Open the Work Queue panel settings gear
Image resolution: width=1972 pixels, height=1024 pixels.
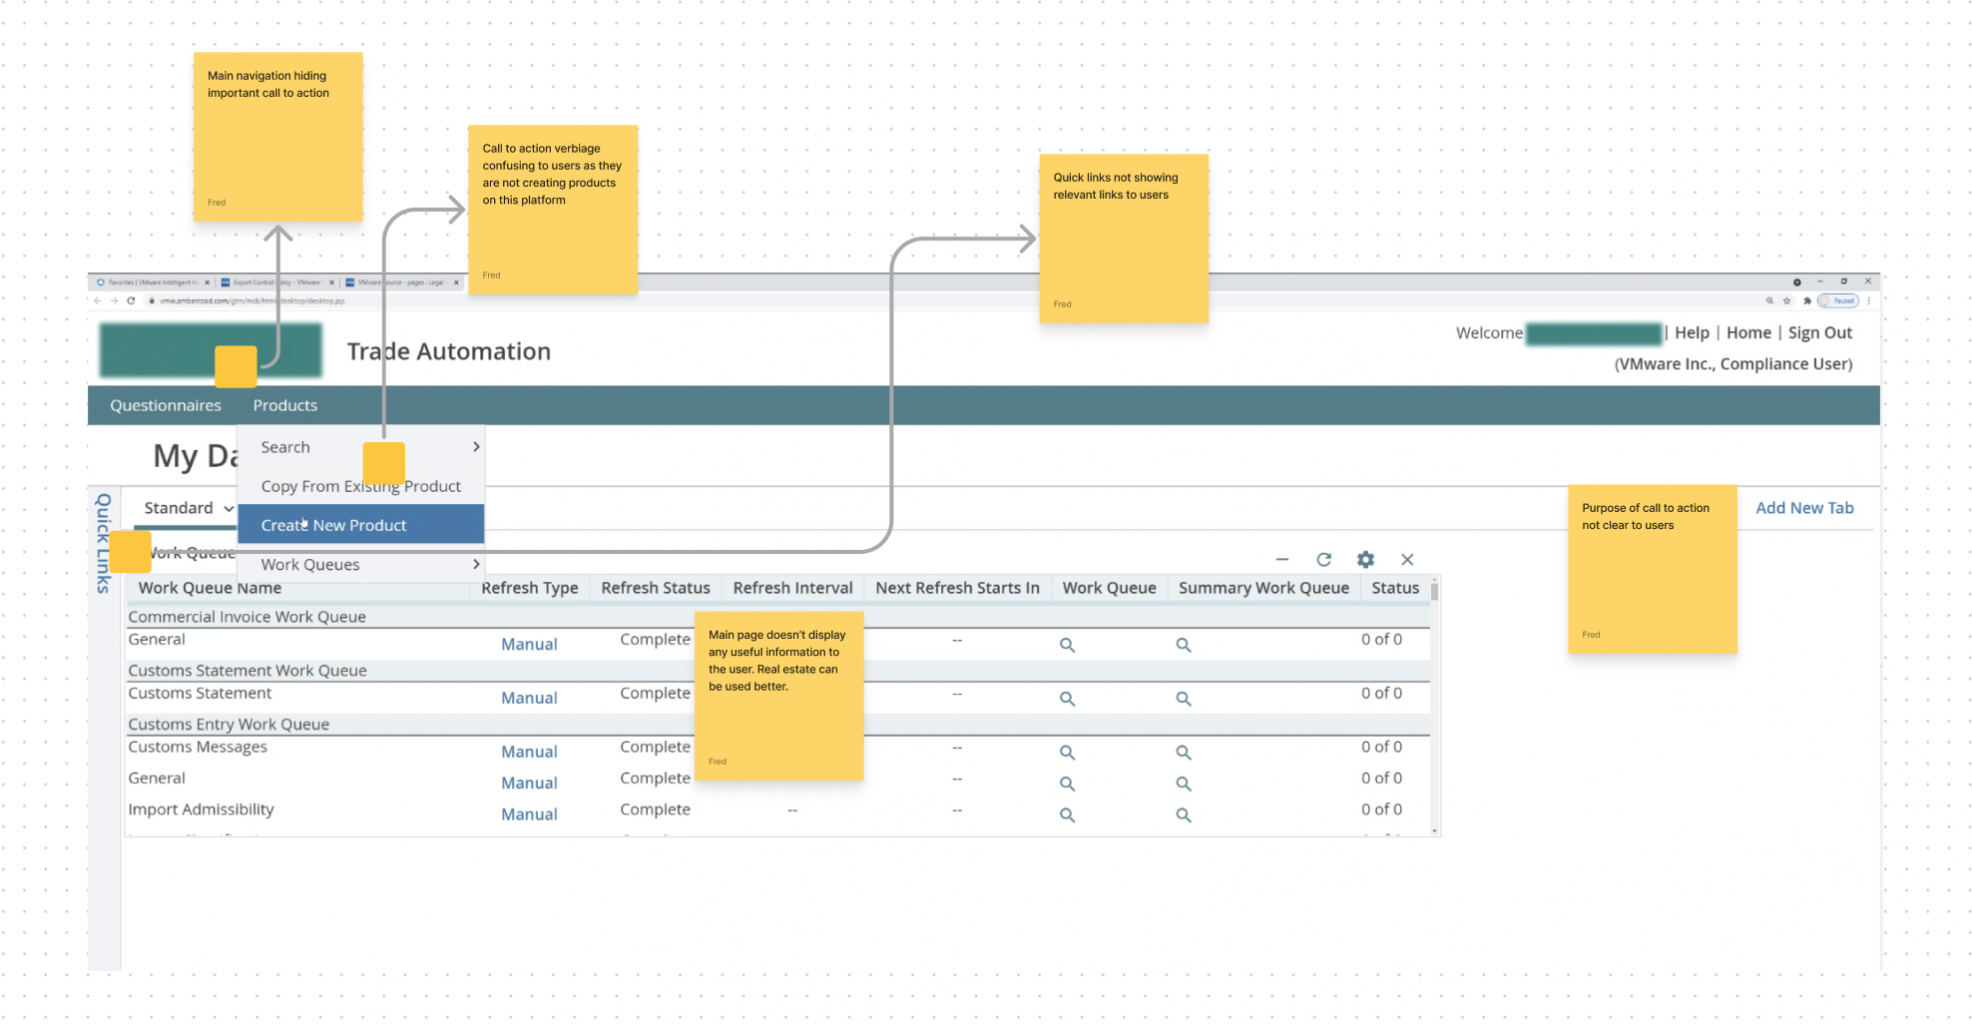point(1365,560)
